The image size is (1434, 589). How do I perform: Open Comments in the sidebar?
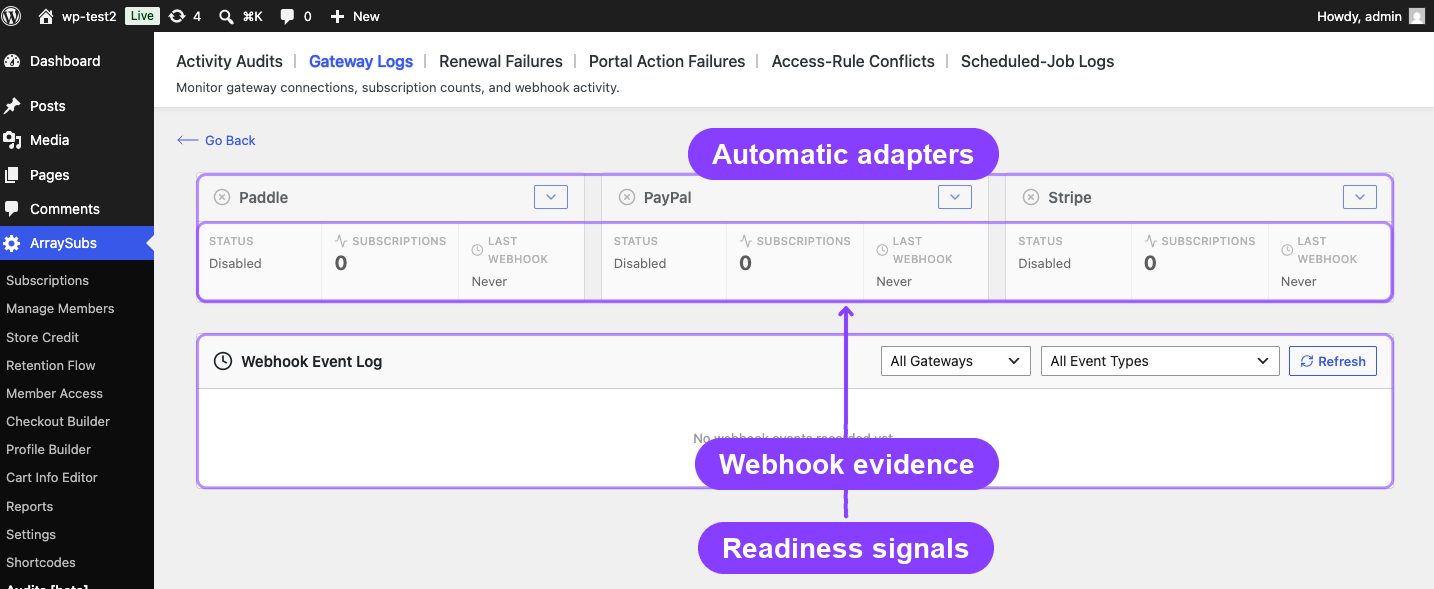coord(77,209)
